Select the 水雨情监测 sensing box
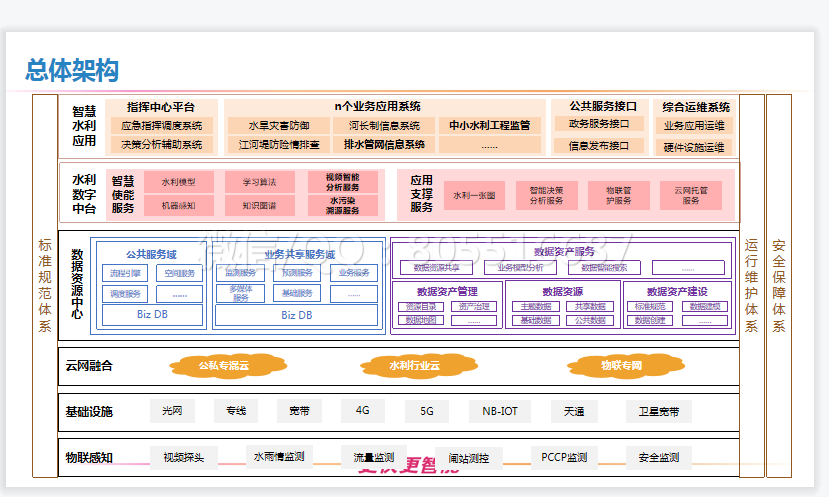Image resolution: width=829 pixels, height=497 pixels. point(279,457)
